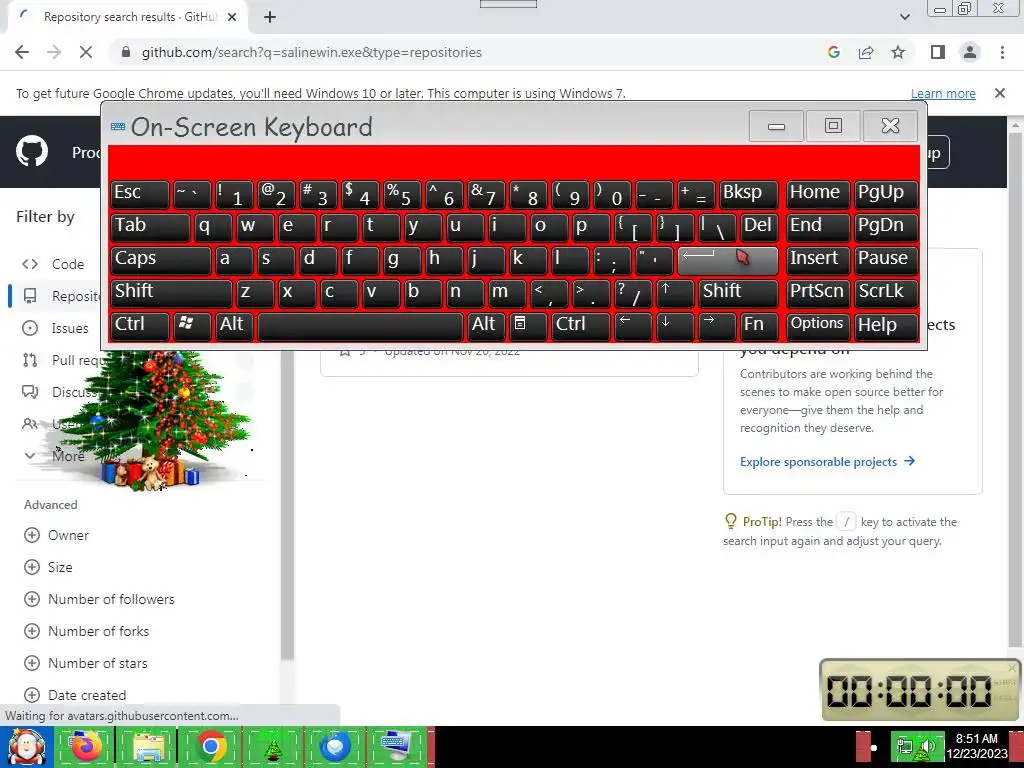Viewport: 1024px width, 768px height.
Task: Click the space bar on keyboard
Action: click(x=360, y=325)
